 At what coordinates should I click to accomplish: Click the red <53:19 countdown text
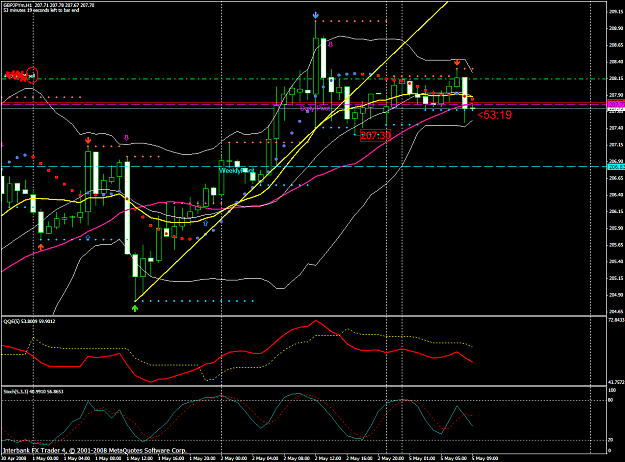[x=494, y=115]
